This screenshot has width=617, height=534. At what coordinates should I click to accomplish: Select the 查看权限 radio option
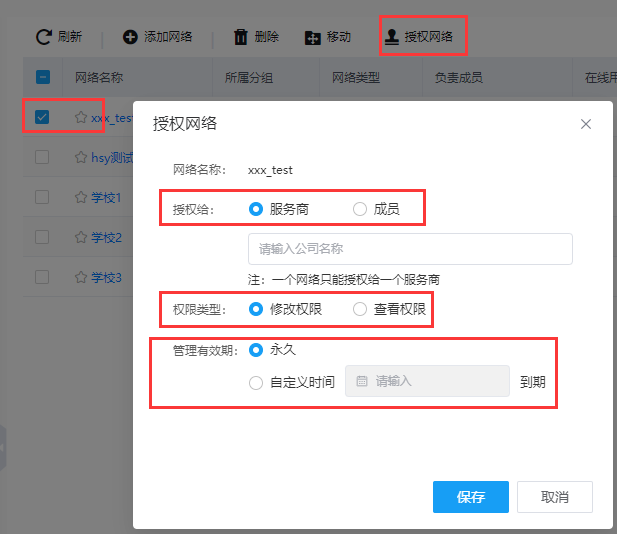click(360, 310)
